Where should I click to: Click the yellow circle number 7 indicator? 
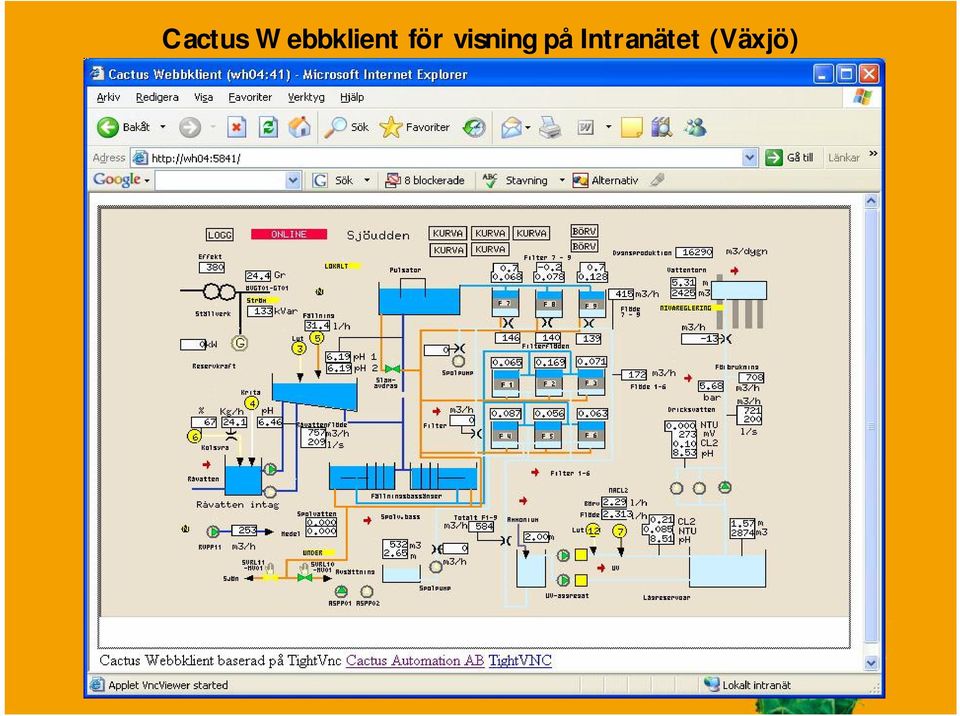coord(620,531)
